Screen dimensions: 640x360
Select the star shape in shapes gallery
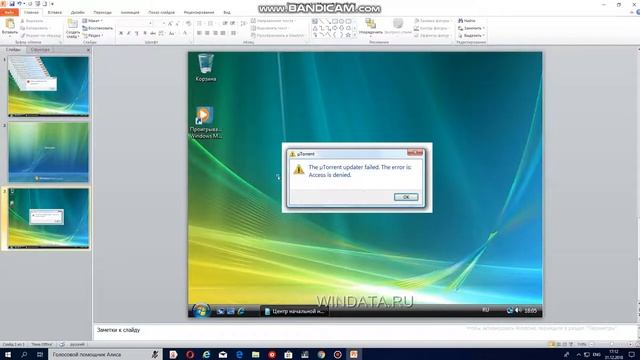pos(348,35)
